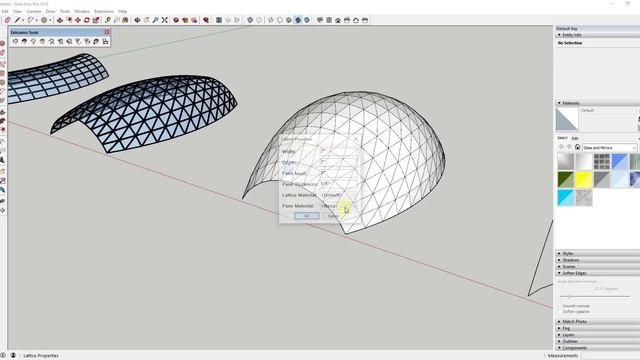Click last icon in Extrusion Tools toolbar
The image size is (640, 360).
pyautogui.click(x=105, y=41)
